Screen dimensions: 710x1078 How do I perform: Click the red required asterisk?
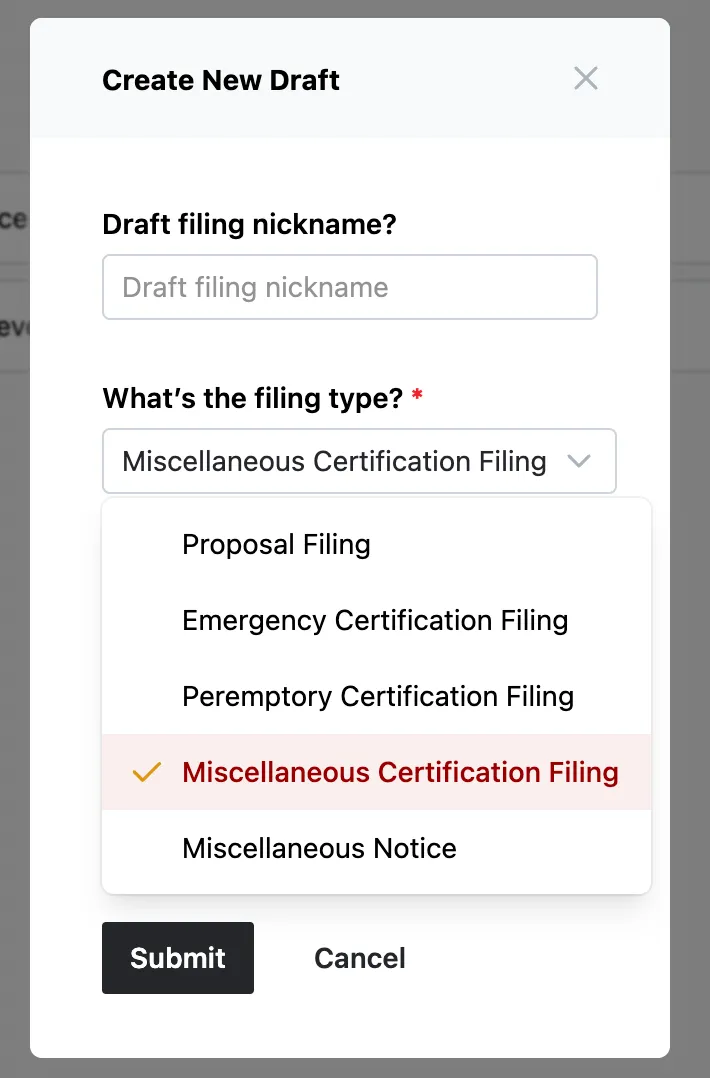coord(417,398)
